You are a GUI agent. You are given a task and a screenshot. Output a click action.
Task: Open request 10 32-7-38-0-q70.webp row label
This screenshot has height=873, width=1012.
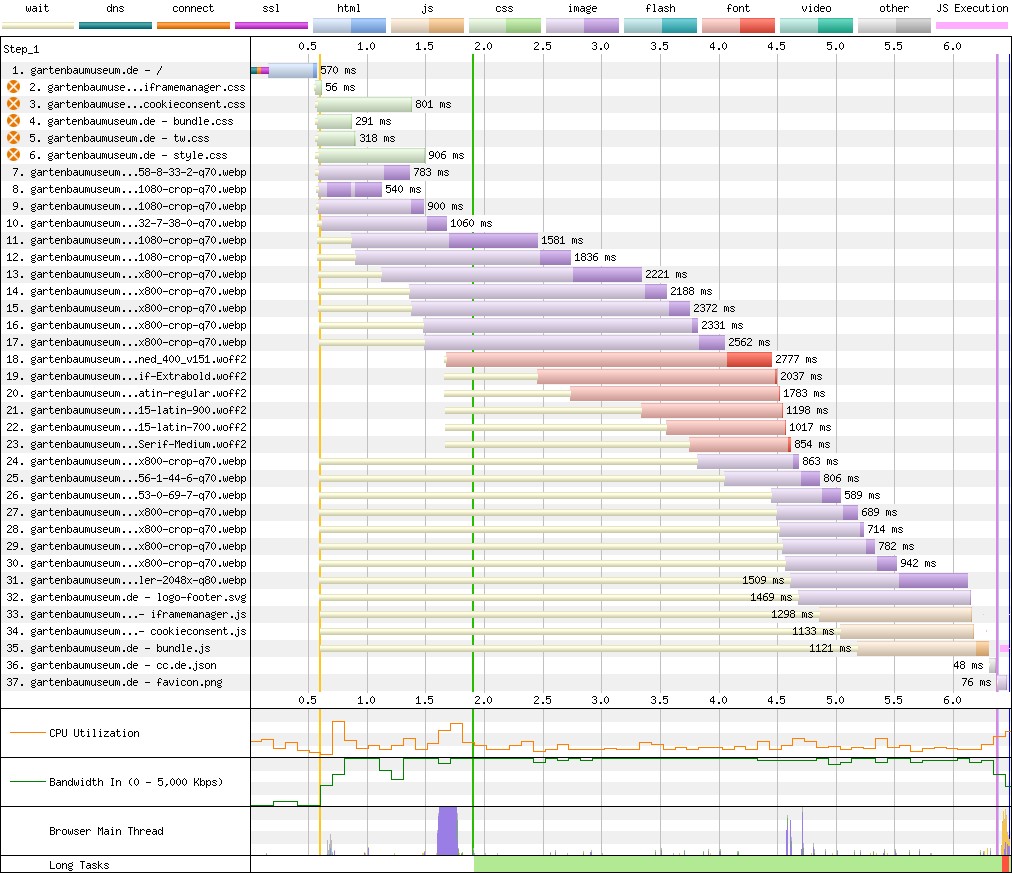point(126,223)
